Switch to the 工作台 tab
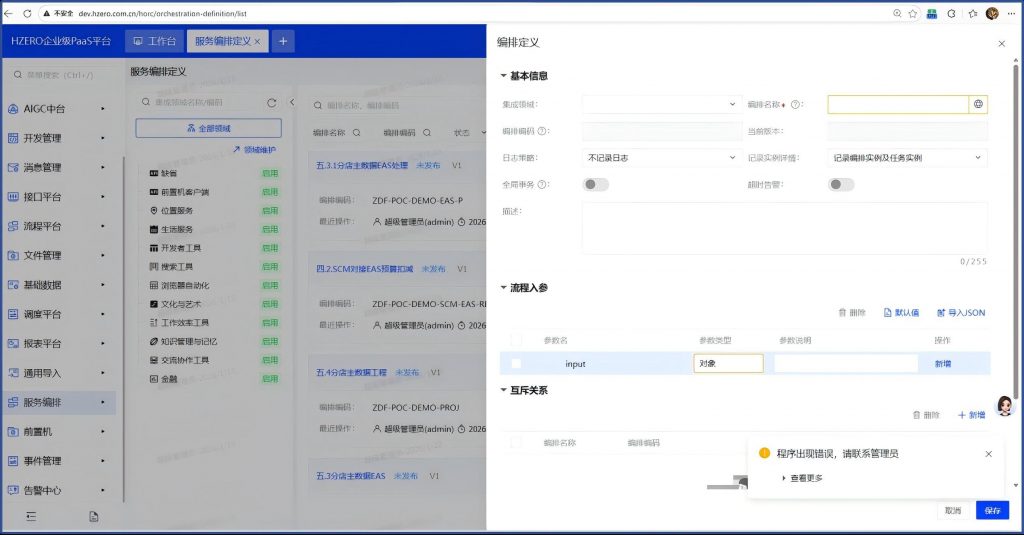The width and height of the screenshot is (1024, 535). click(x=154, y=41)
